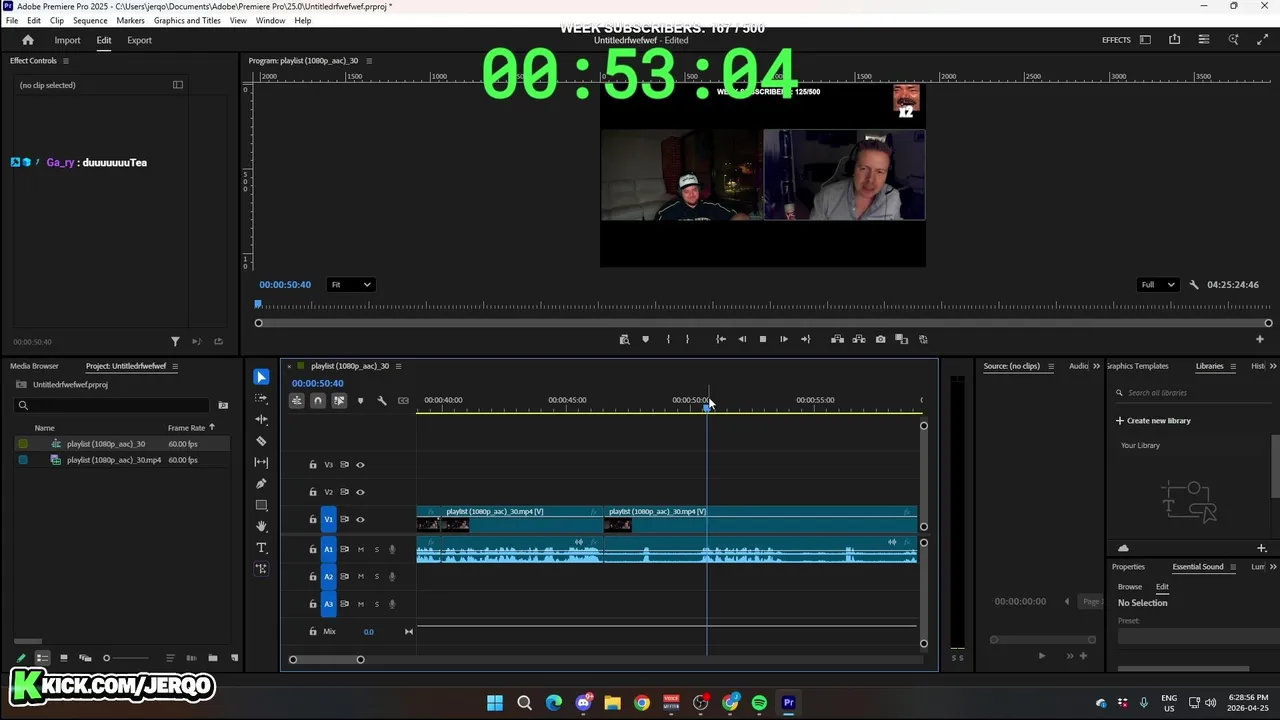
Task: Click the Comparison View icon
Action: tap(901, 339)
